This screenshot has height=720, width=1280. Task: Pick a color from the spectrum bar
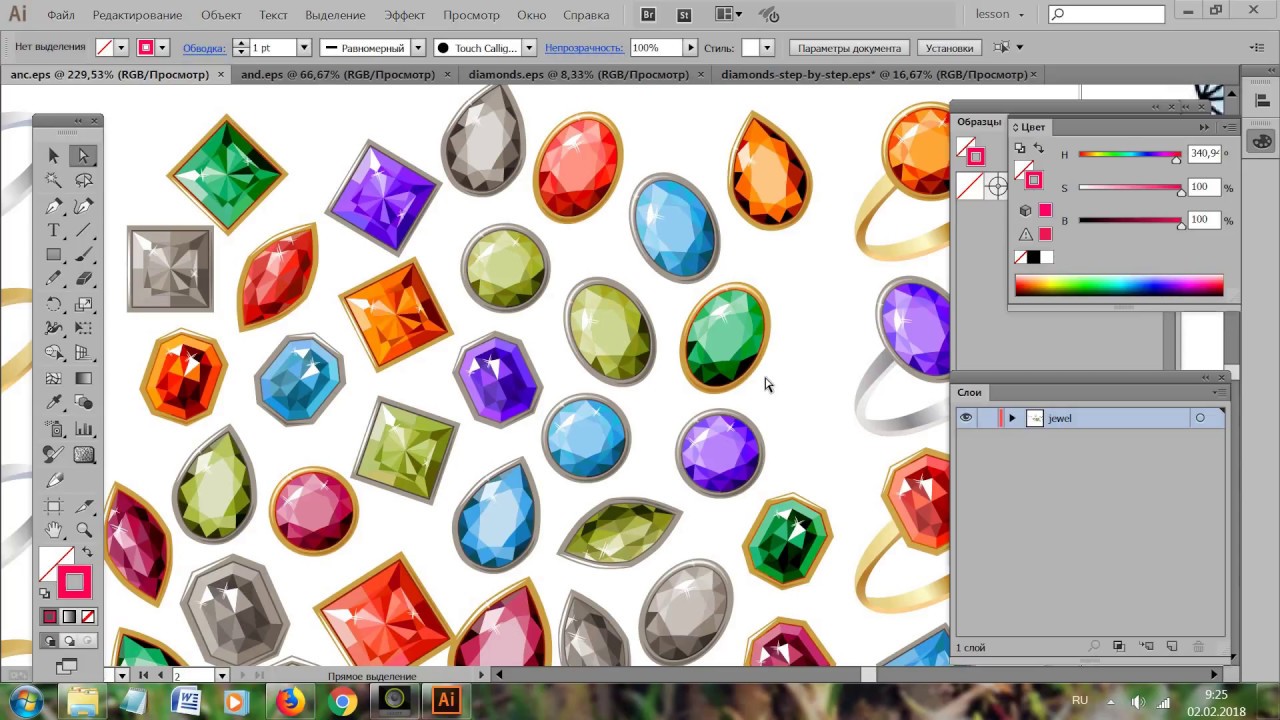[1118, 286]
